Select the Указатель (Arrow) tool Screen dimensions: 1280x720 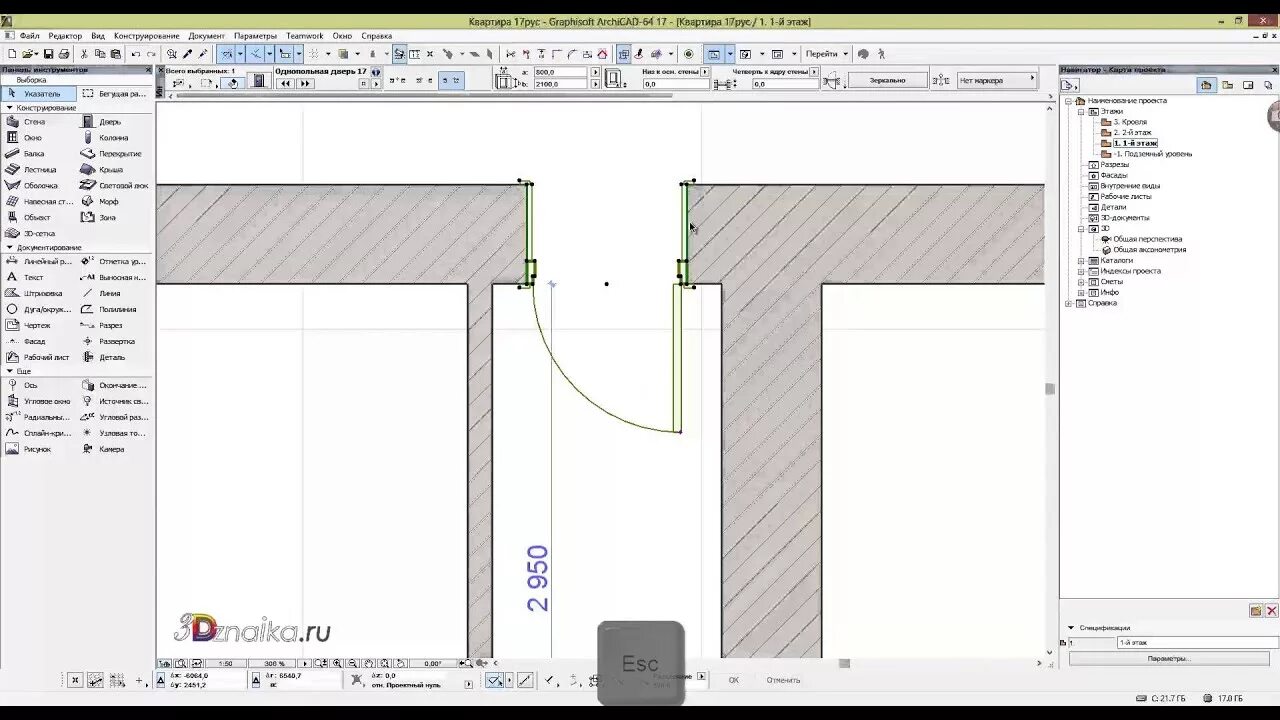click(38, 94)
